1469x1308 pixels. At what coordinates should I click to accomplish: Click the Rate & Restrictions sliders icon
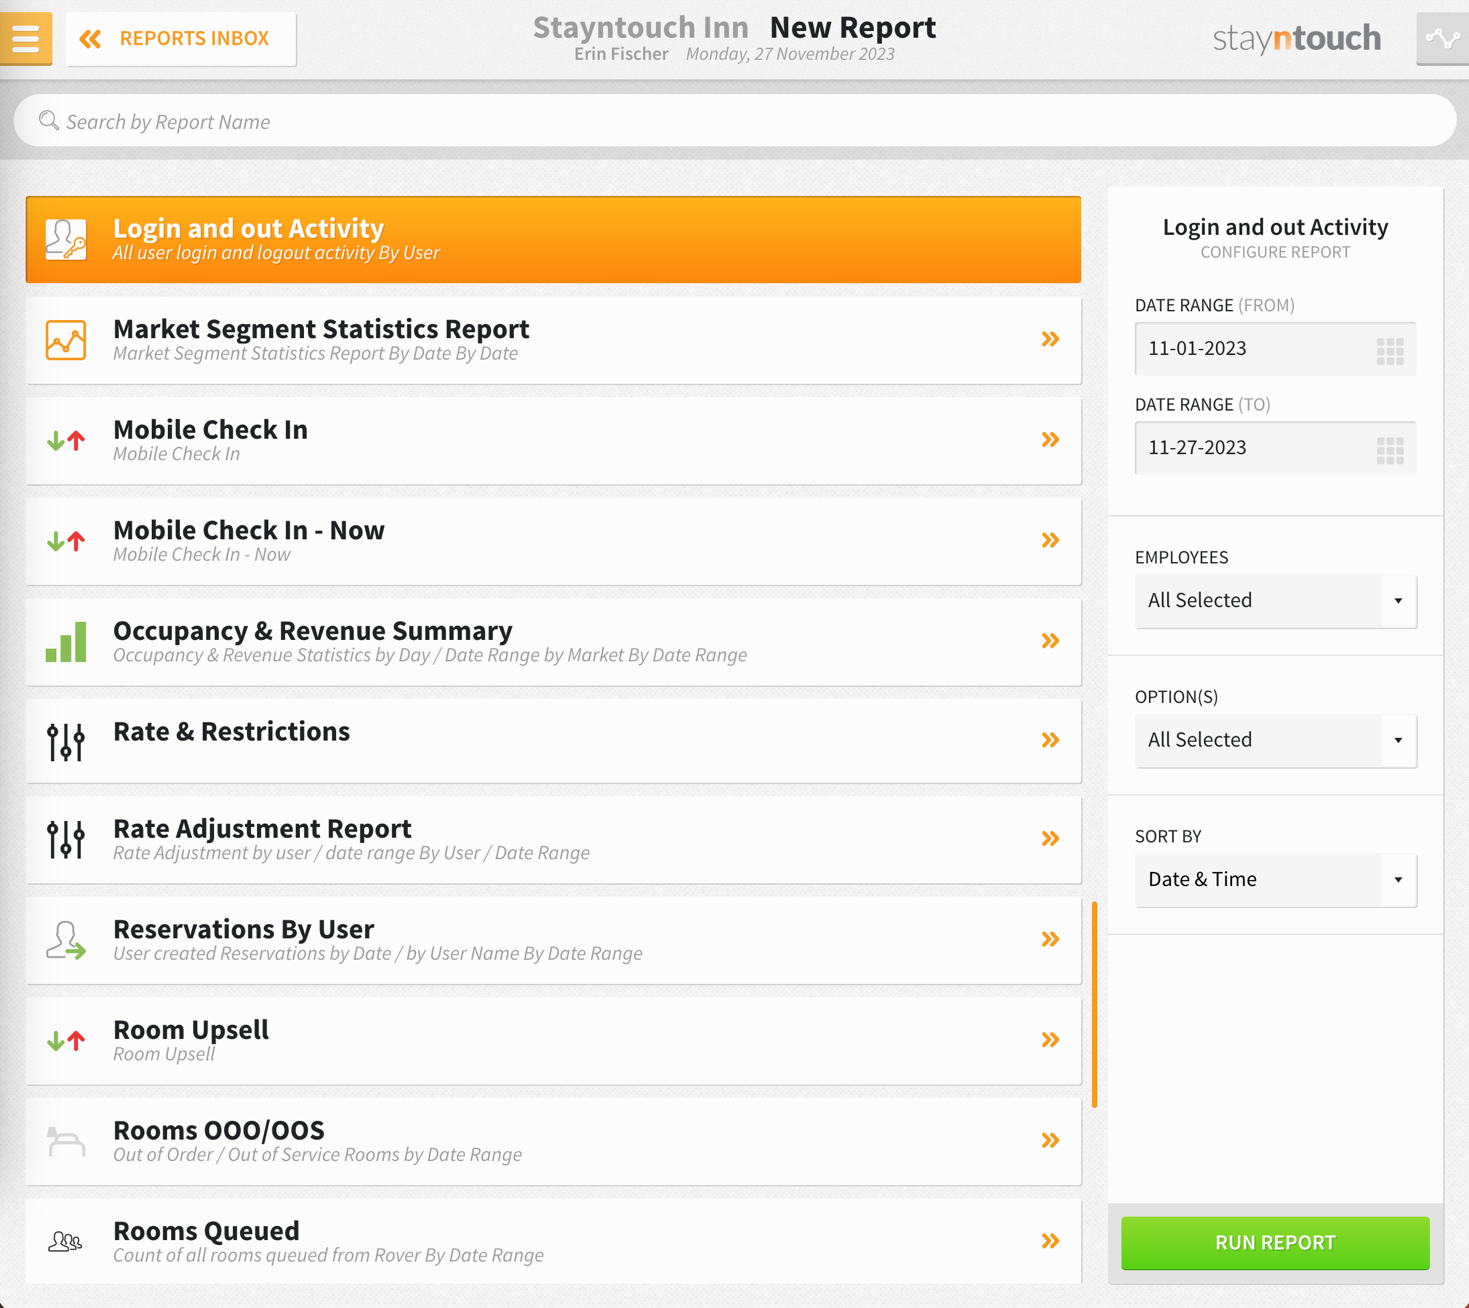pos(66,742)
